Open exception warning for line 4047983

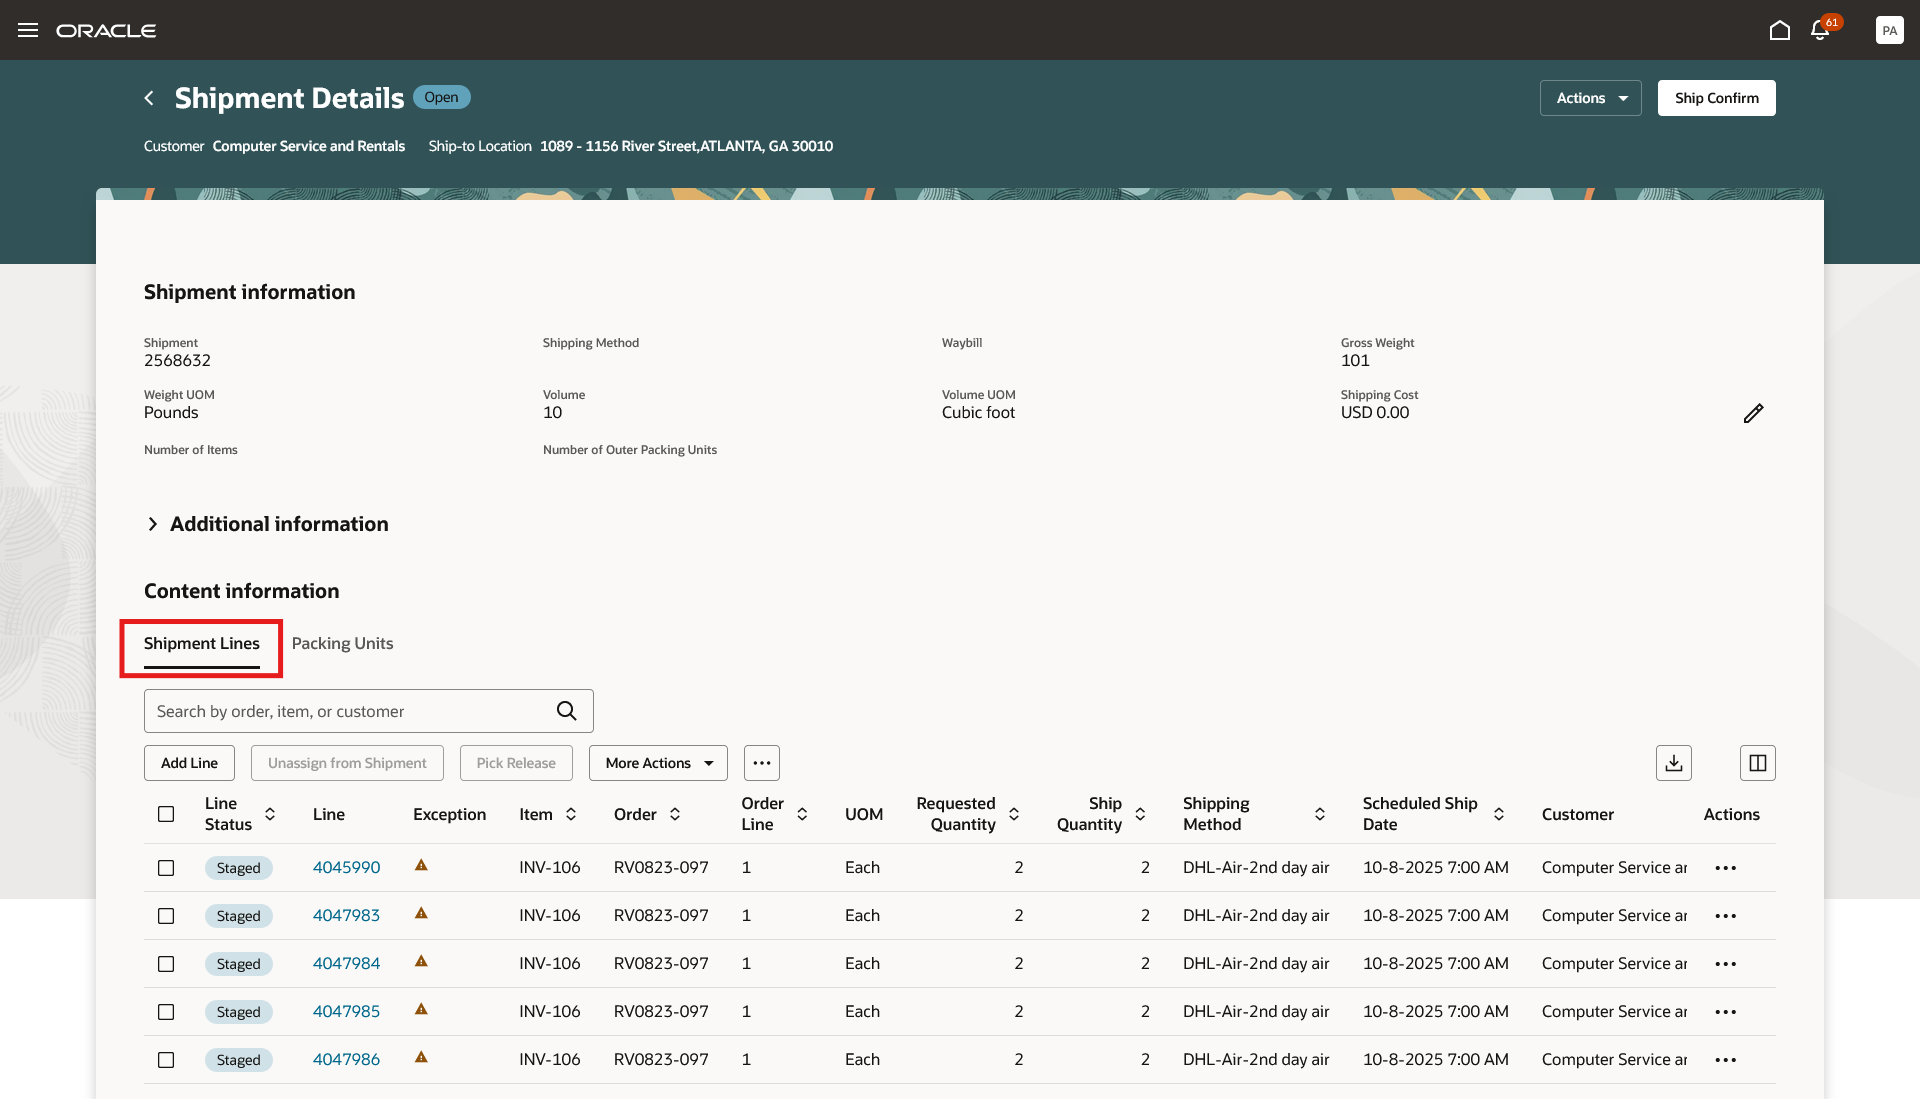click(x=421, y=913)
